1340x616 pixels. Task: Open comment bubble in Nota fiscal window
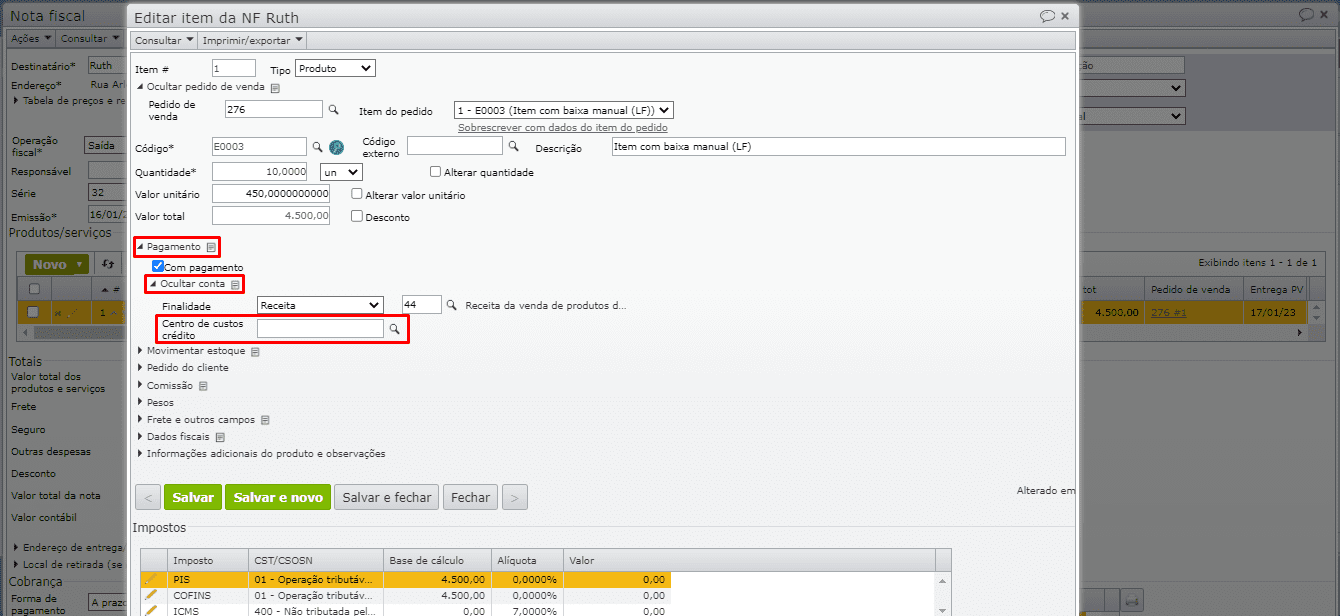coord(1306,15)
